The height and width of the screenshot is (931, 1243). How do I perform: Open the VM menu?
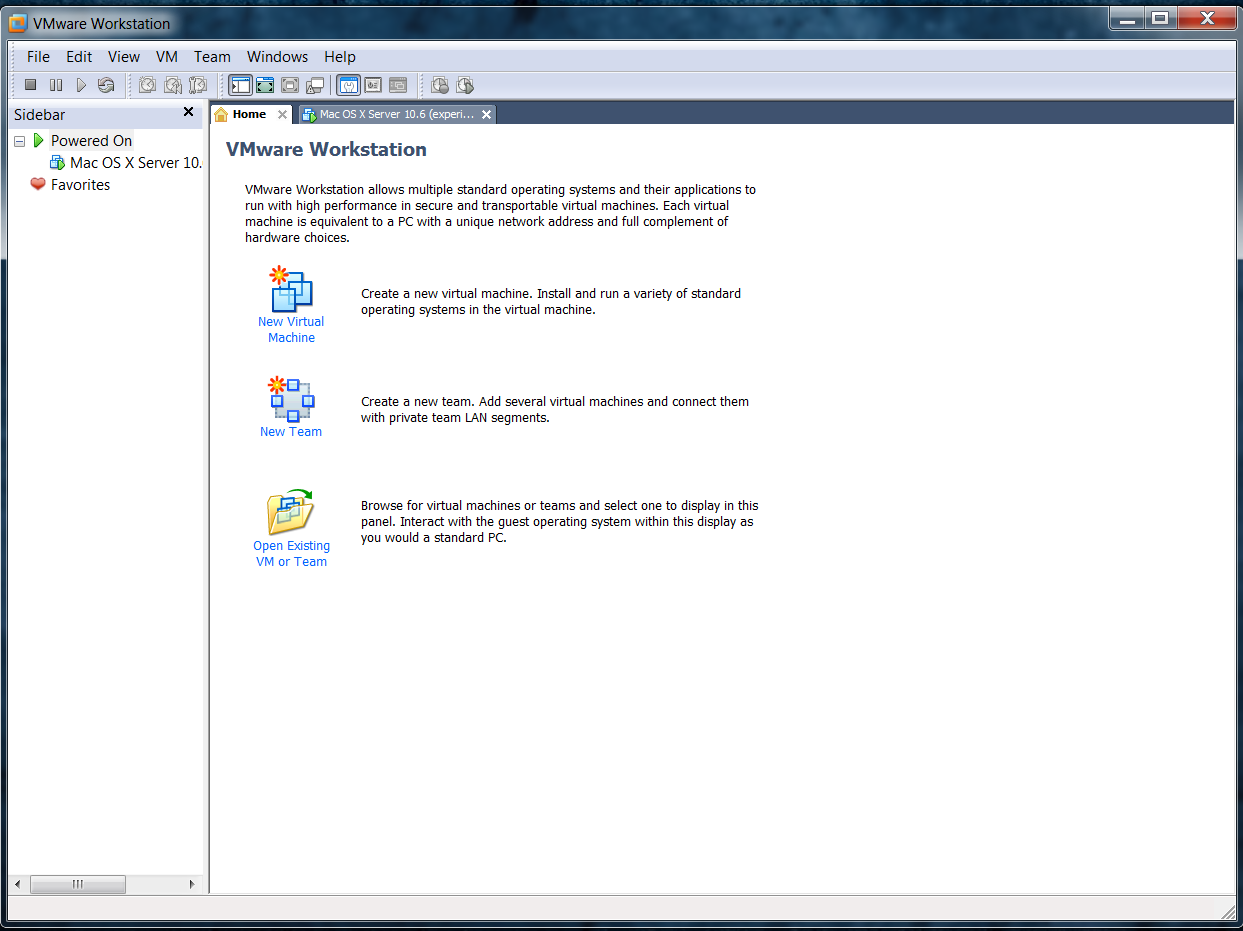(167, 57)
